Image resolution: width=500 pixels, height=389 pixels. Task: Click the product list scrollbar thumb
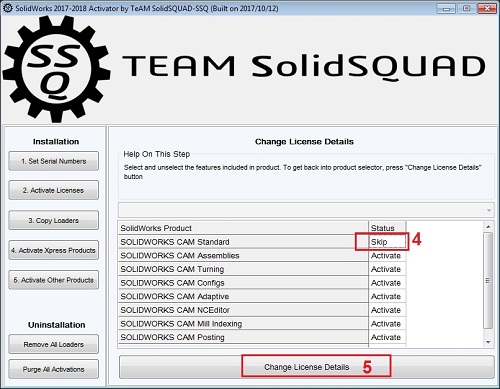click(488, 280)
